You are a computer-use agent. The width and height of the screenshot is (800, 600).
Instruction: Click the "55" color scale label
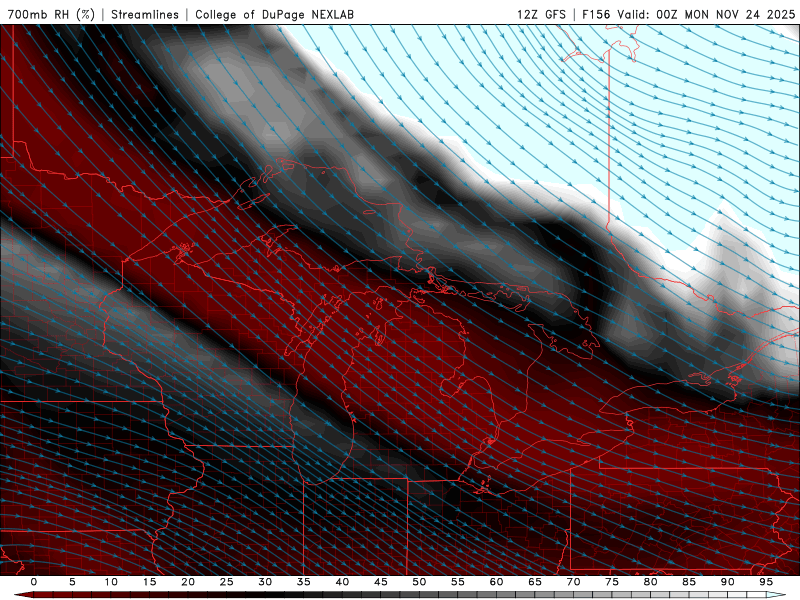click(x=458, y=582)
